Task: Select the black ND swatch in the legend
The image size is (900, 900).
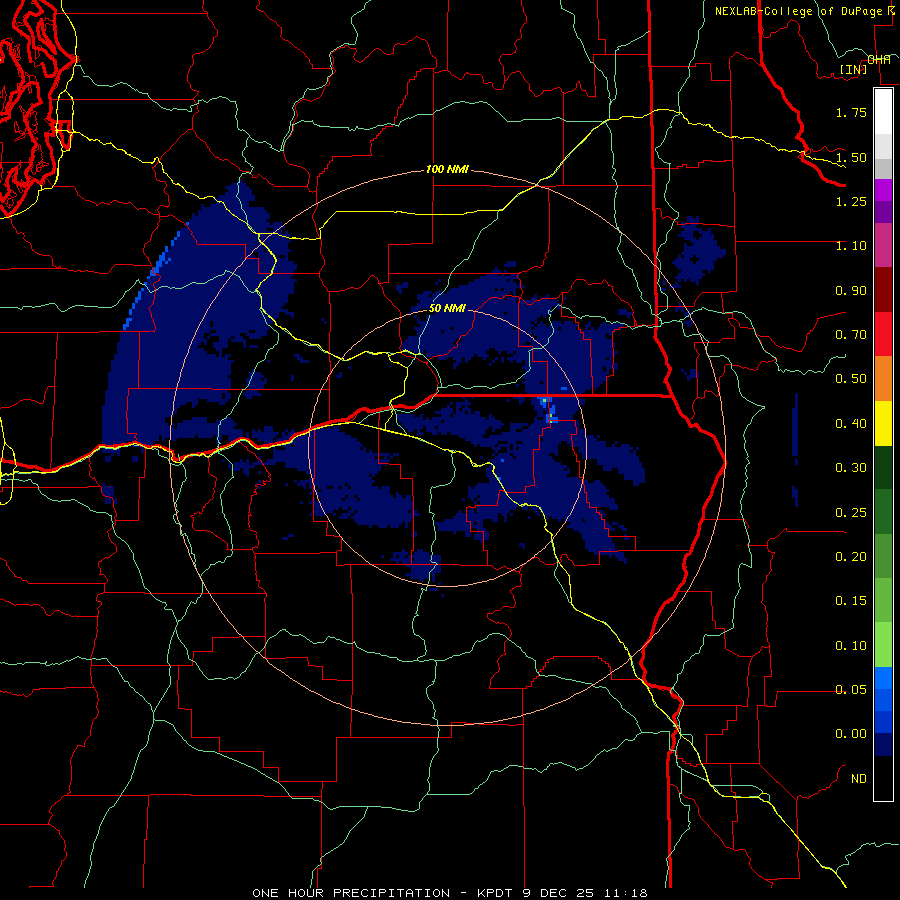Action: coord(883,778)
